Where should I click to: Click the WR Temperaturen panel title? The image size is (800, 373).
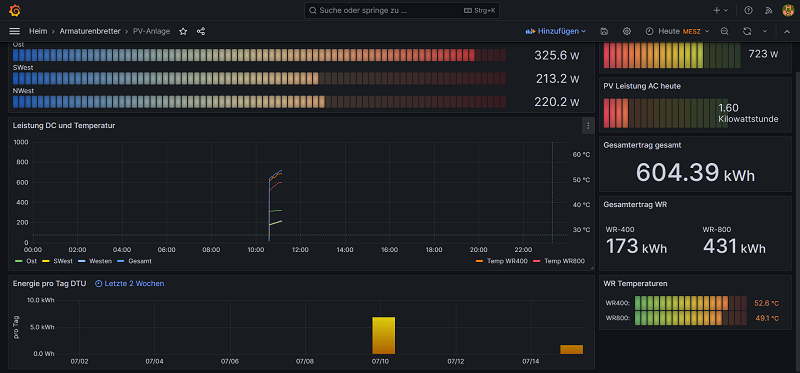tap(635, 283)
